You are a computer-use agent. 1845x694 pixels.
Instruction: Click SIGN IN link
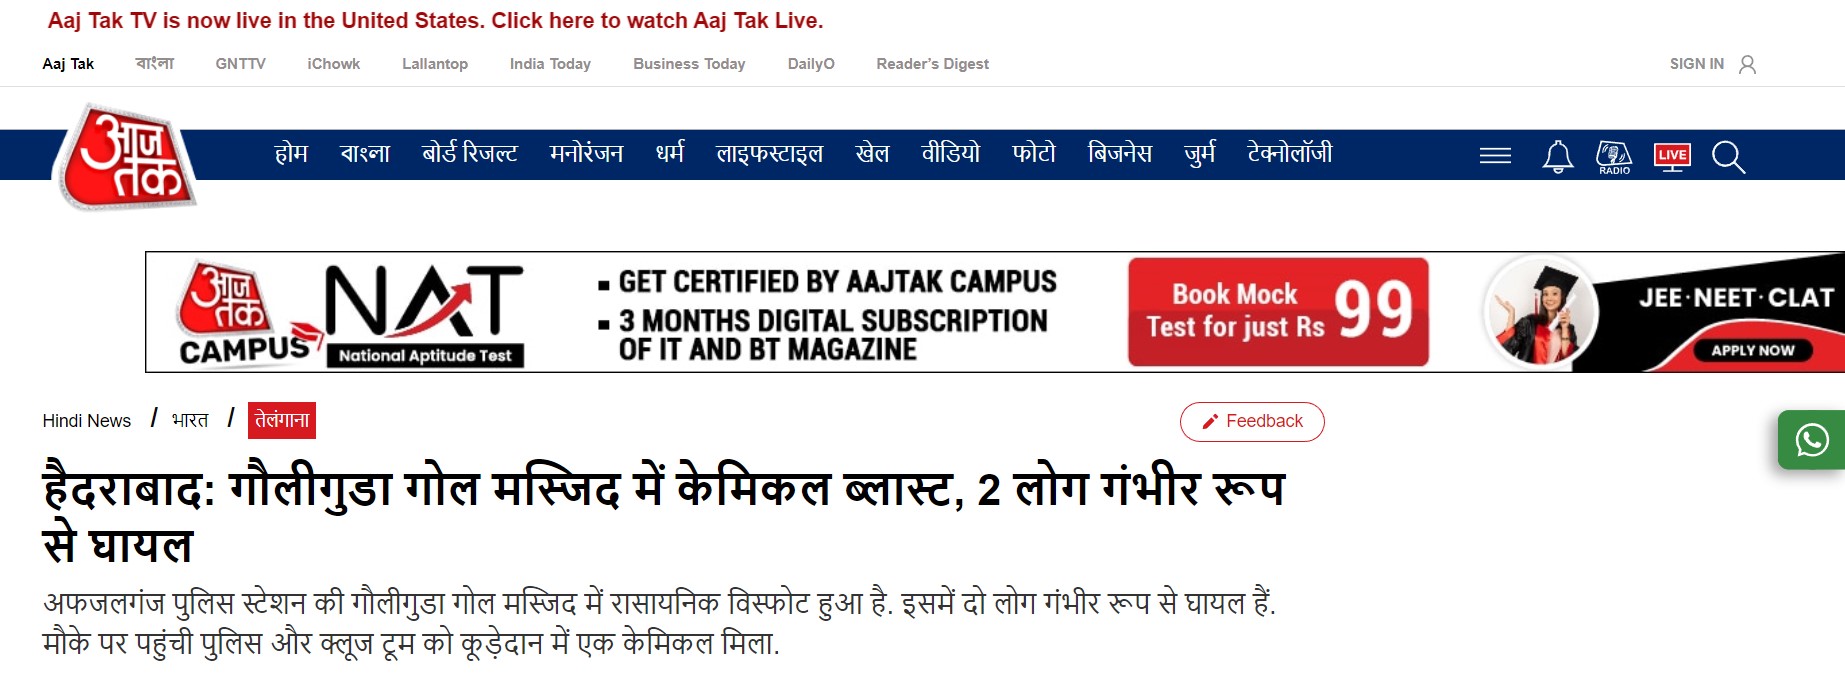click(x=1696, y=64)
